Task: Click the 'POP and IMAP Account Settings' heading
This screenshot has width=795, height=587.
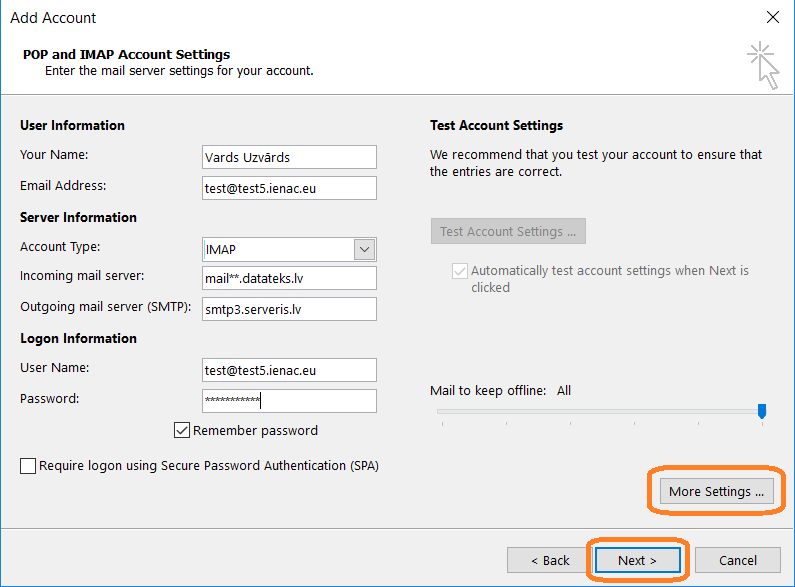Action: point(126,54)
